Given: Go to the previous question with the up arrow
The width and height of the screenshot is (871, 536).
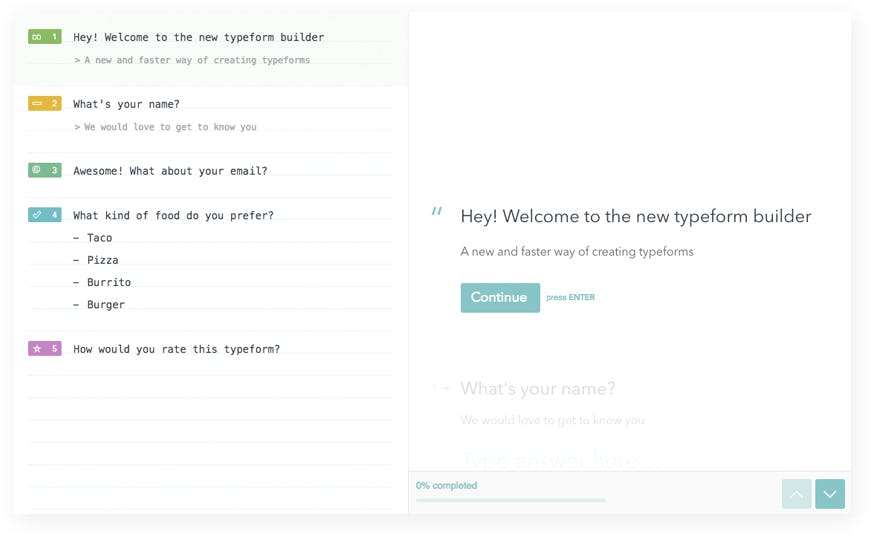Looking at the screenshot, I should pos(796,494).
